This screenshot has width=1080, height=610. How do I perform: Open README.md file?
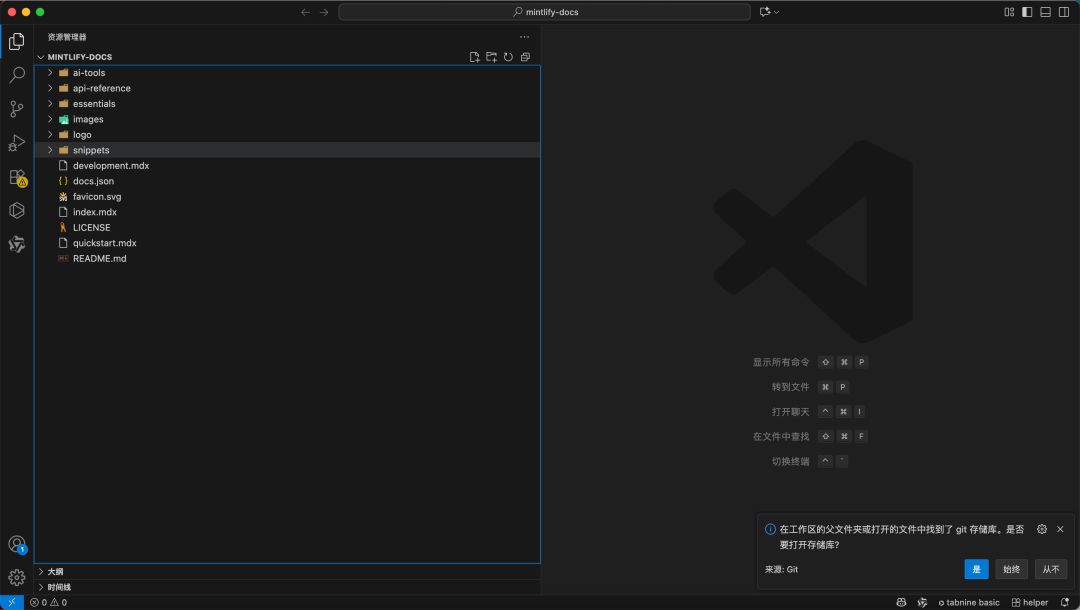point(287,259)
